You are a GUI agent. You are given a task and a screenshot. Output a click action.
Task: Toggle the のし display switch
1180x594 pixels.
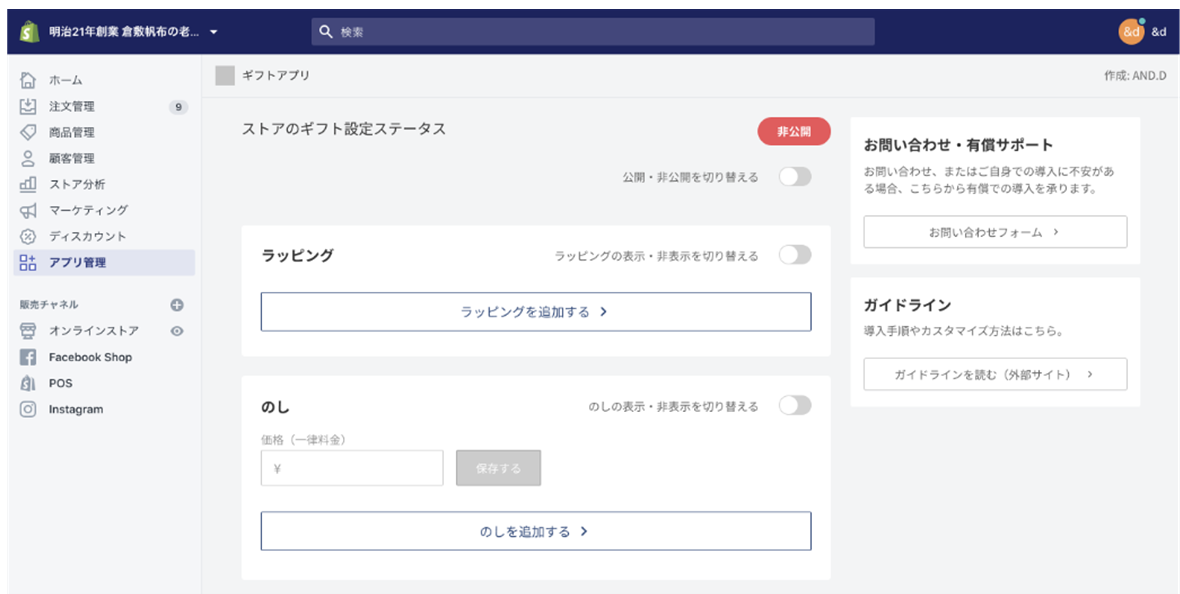click(795, 406)
